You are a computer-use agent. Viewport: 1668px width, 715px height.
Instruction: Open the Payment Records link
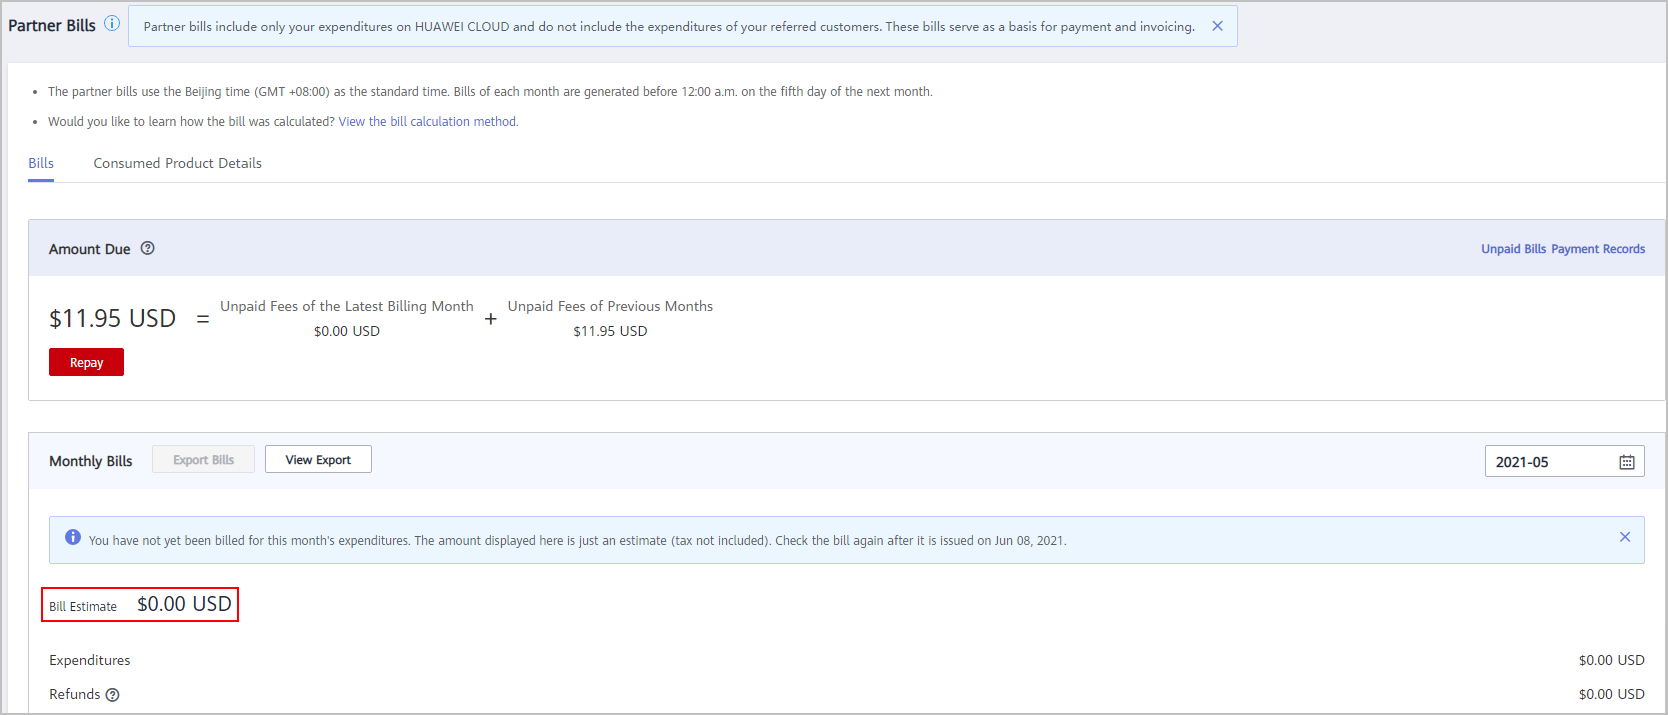coord(1598,249)
